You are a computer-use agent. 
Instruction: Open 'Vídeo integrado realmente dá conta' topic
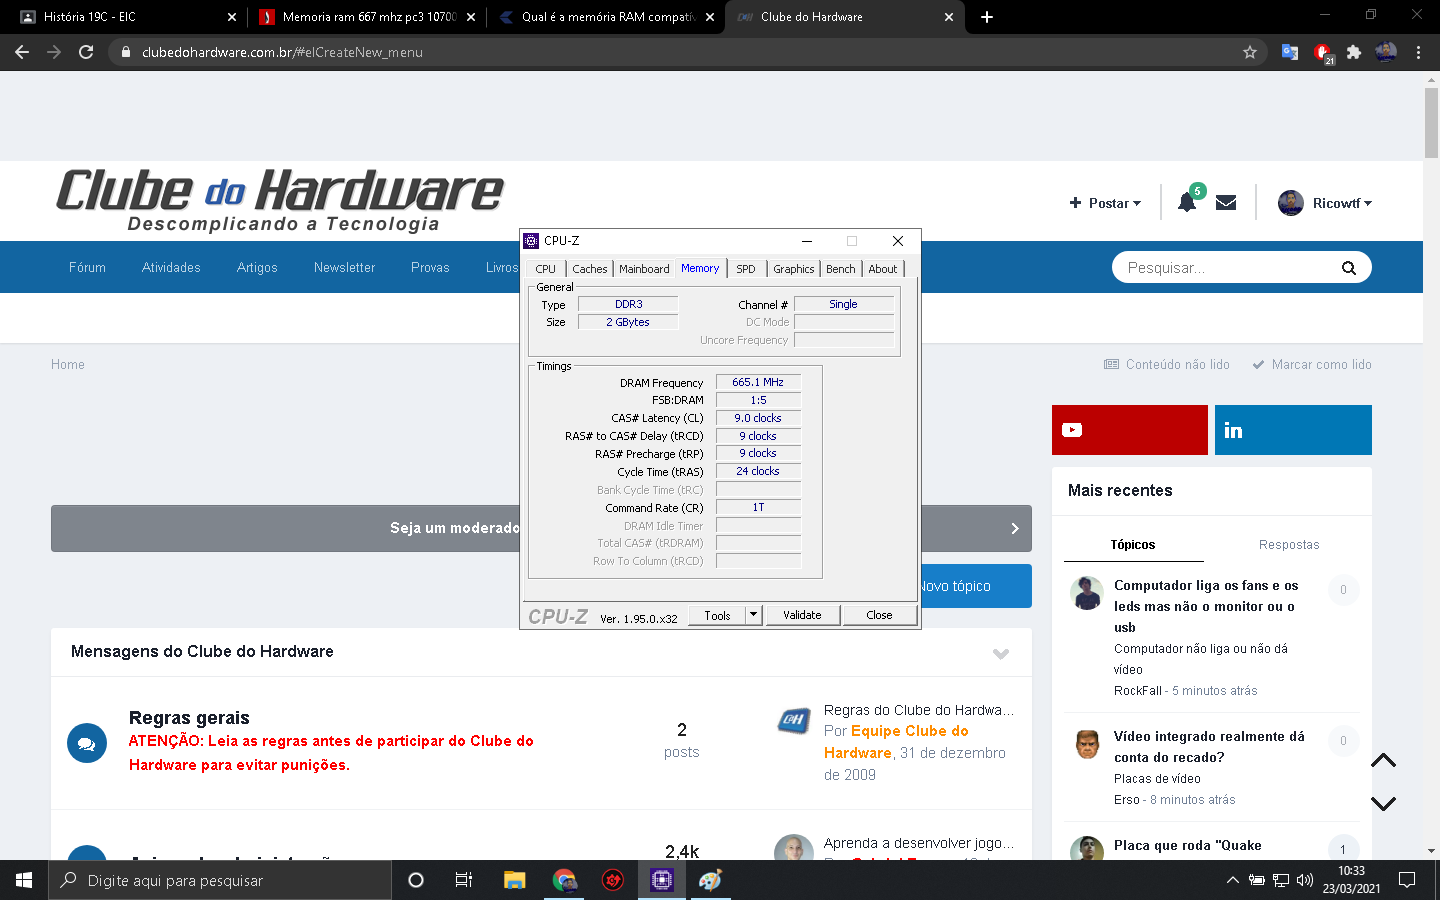[x=1209, y=747]
